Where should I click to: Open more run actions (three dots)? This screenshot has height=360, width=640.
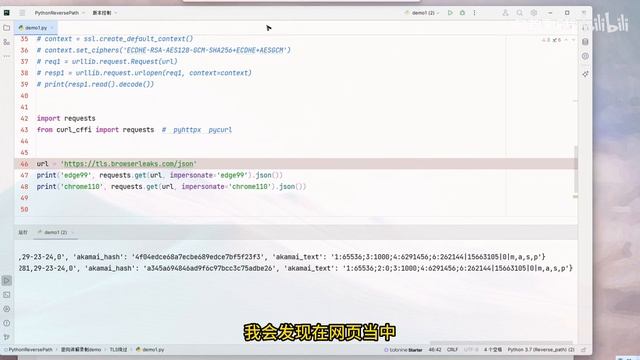pos(474,13)
